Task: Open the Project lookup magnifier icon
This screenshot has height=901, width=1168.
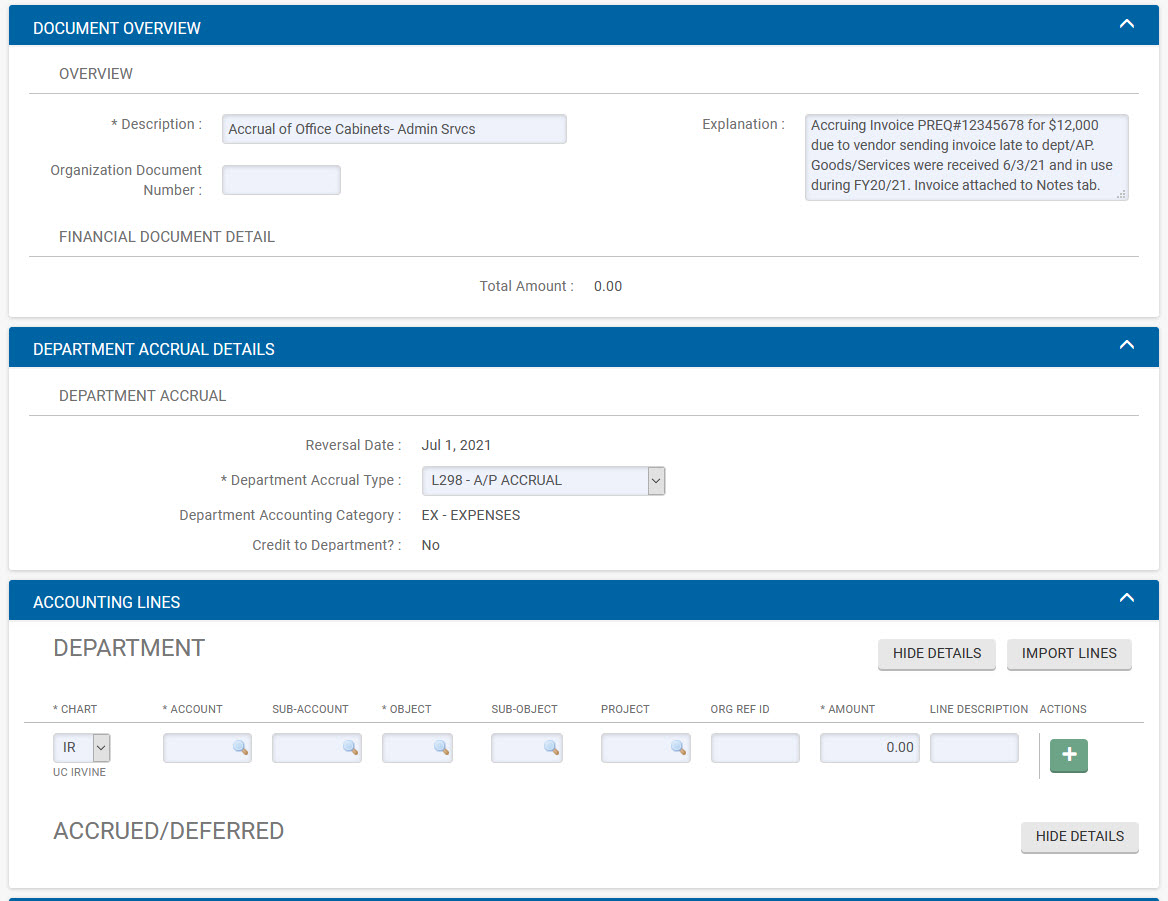Action: pyautogui.click(x=678, y=748)
